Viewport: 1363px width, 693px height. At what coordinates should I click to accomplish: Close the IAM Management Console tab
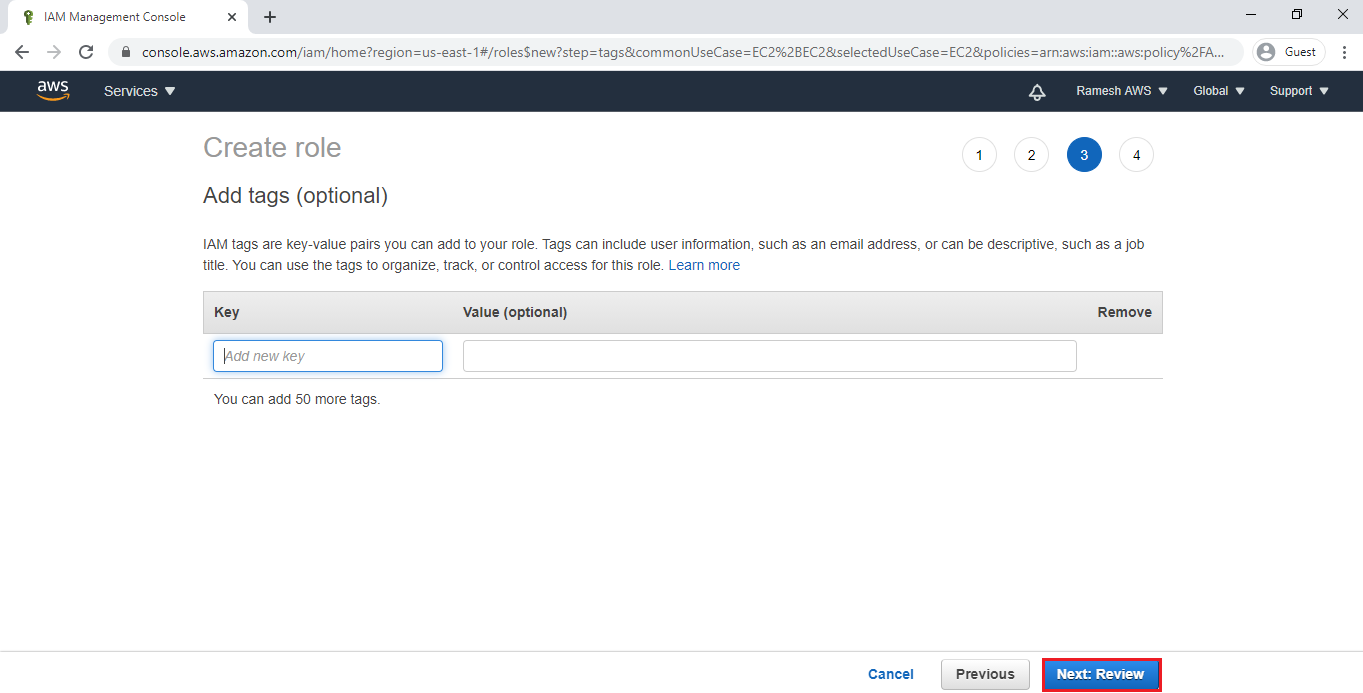pyautogui.click(x=232, y=17)
